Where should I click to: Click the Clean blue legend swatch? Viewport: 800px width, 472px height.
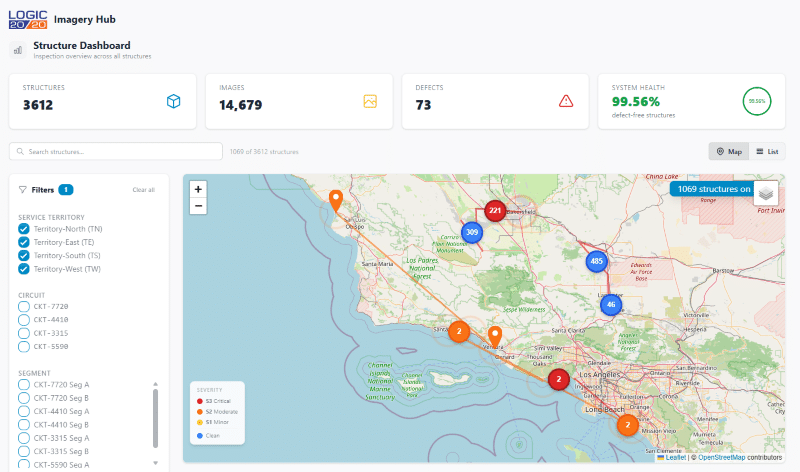pos(199,436)
